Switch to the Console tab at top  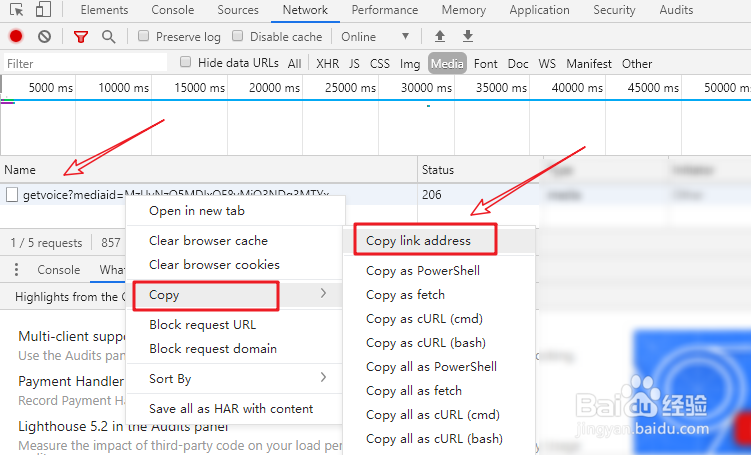(x=172, y=10)
